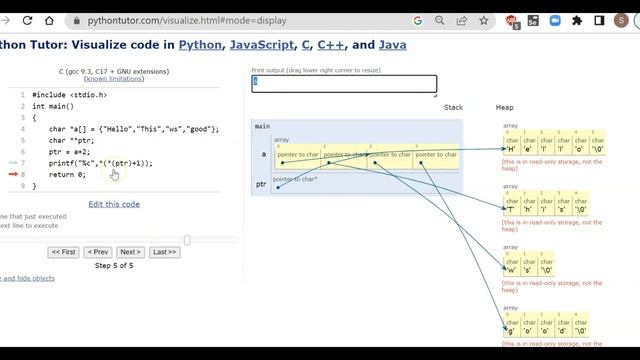640x360 pixels.
Task: Open the Java link in heading
Action: 393,44
